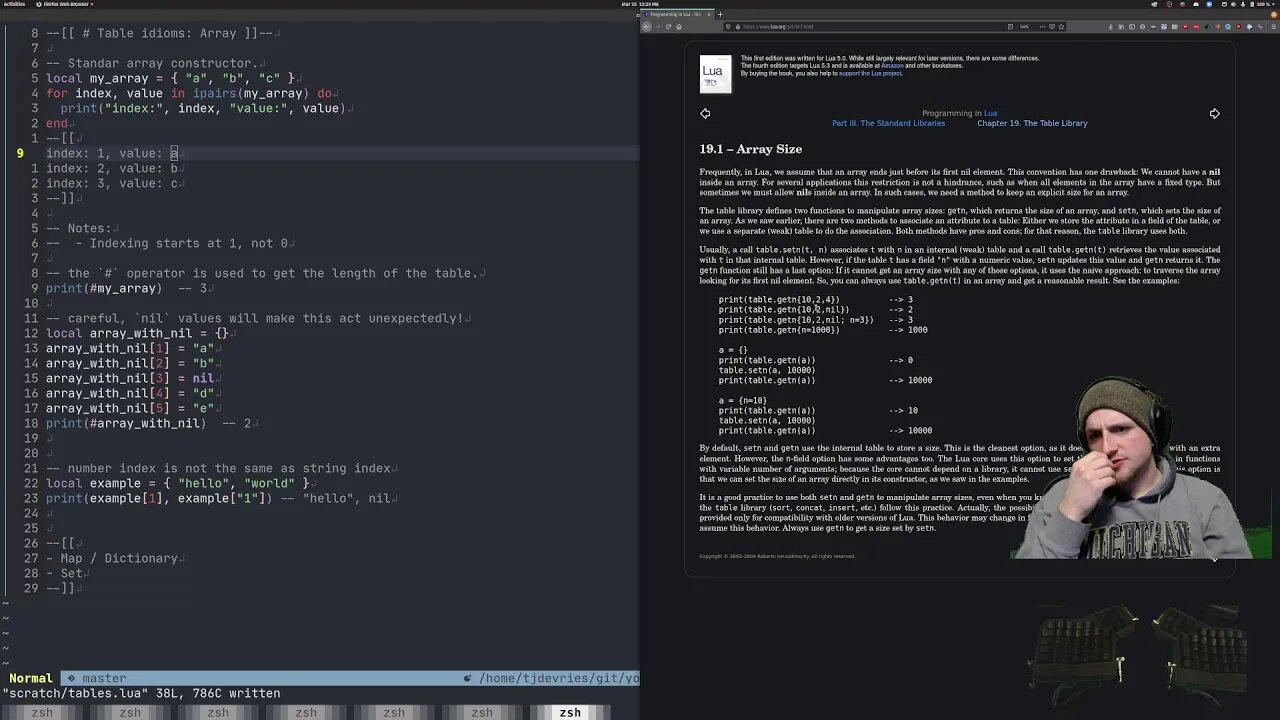
Task: Click Firefox back button
Action: coord(647,26)
